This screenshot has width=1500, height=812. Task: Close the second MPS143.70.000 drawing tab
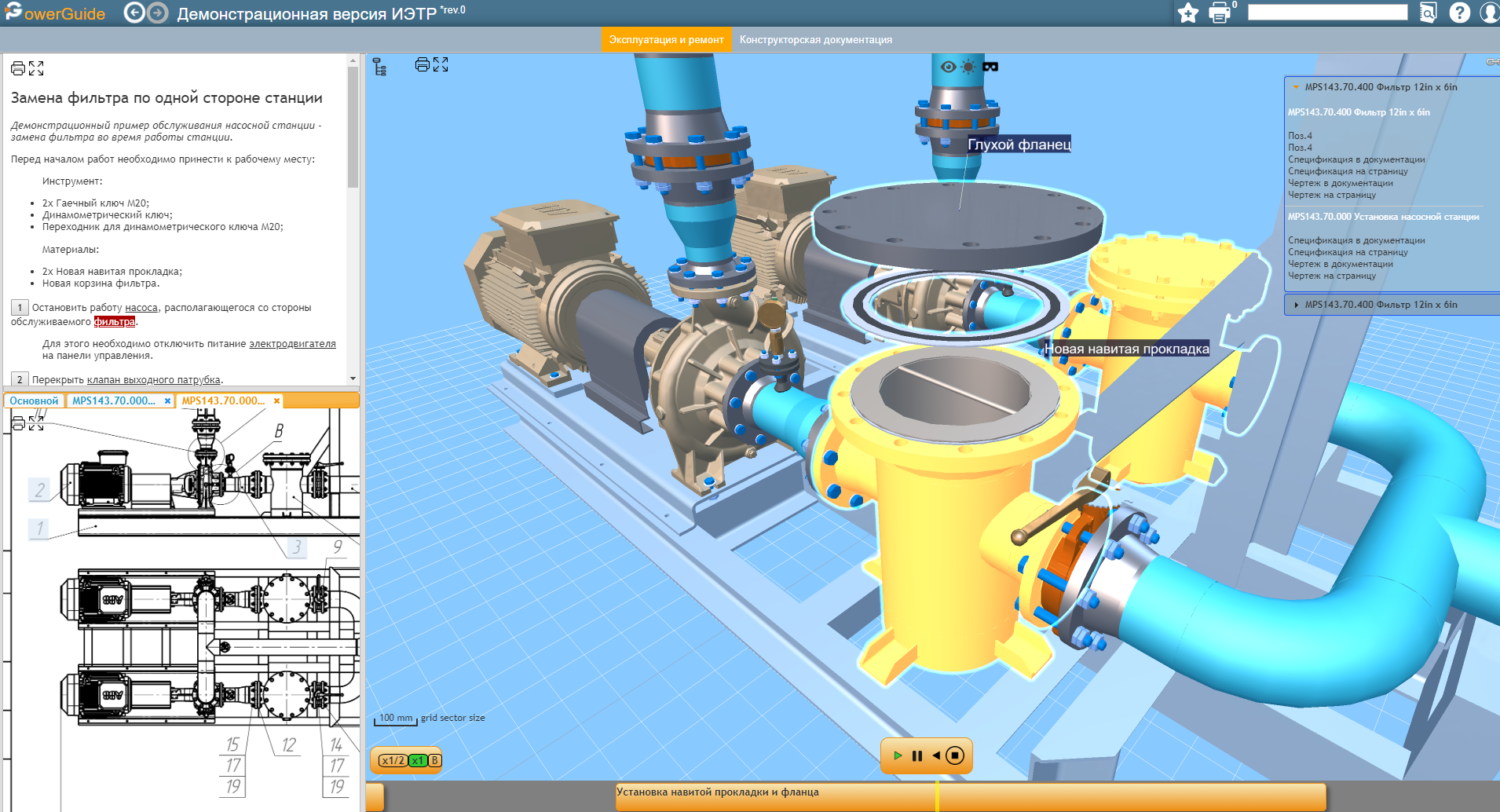277,401
